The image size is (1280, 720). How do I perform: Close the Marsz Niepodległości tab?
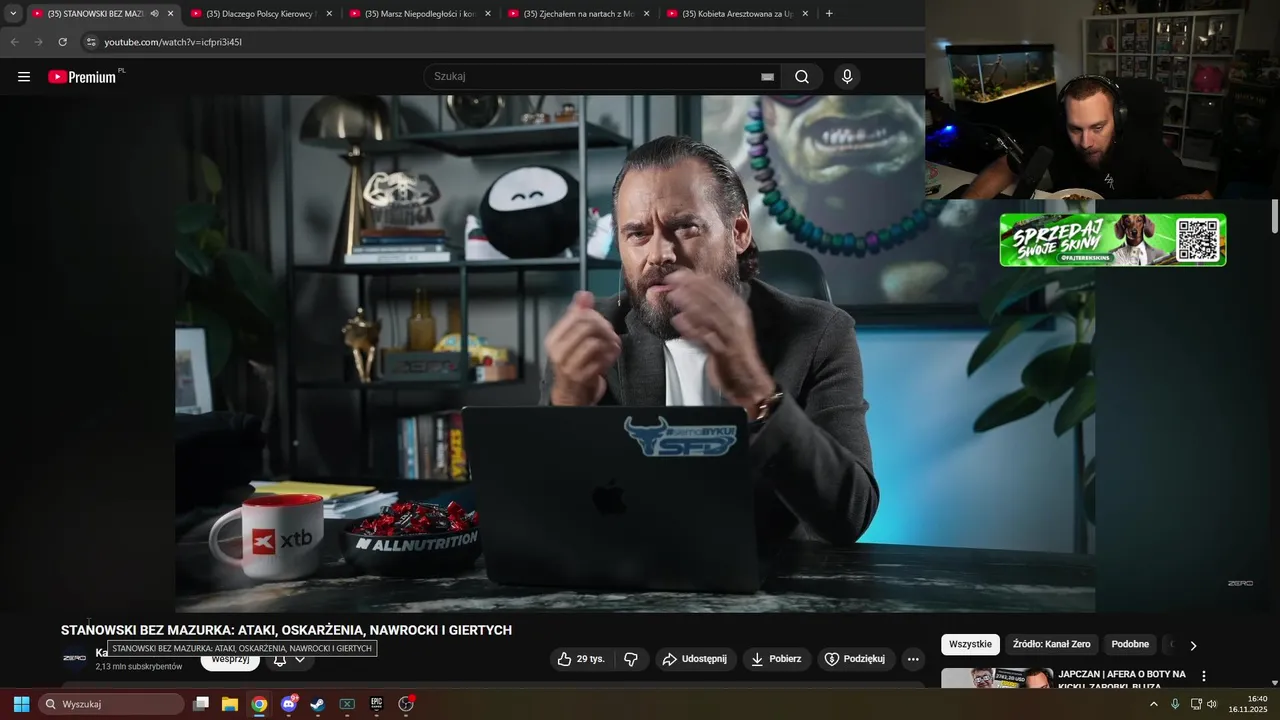coord(488,14)
